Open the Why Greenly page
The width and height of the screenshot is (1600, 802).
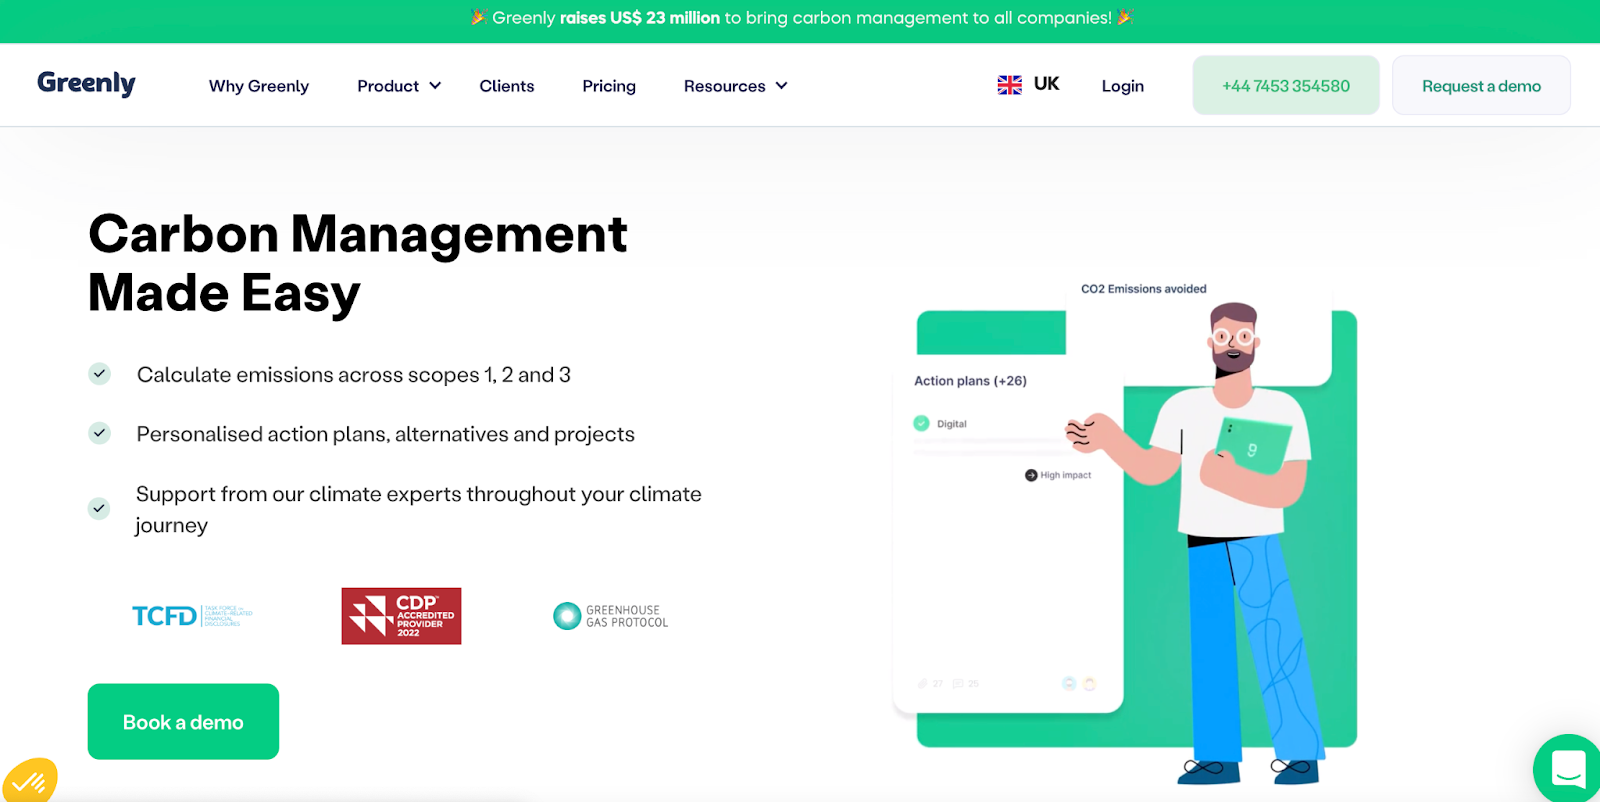[x=259, y=86]
